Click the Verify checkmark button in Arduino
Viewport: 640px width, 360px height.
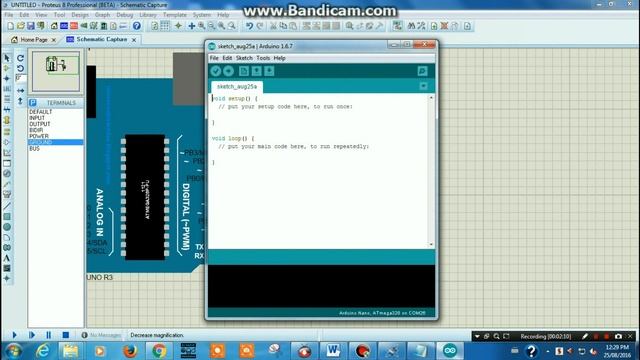tap(216, 71)
